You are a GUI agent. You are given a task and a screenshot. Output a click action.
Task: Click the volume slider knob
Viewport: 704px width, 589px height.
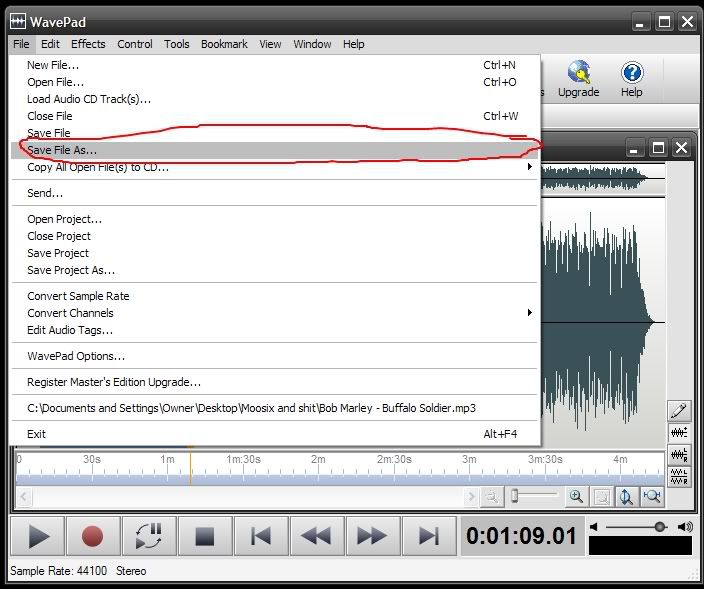point(660,527)
